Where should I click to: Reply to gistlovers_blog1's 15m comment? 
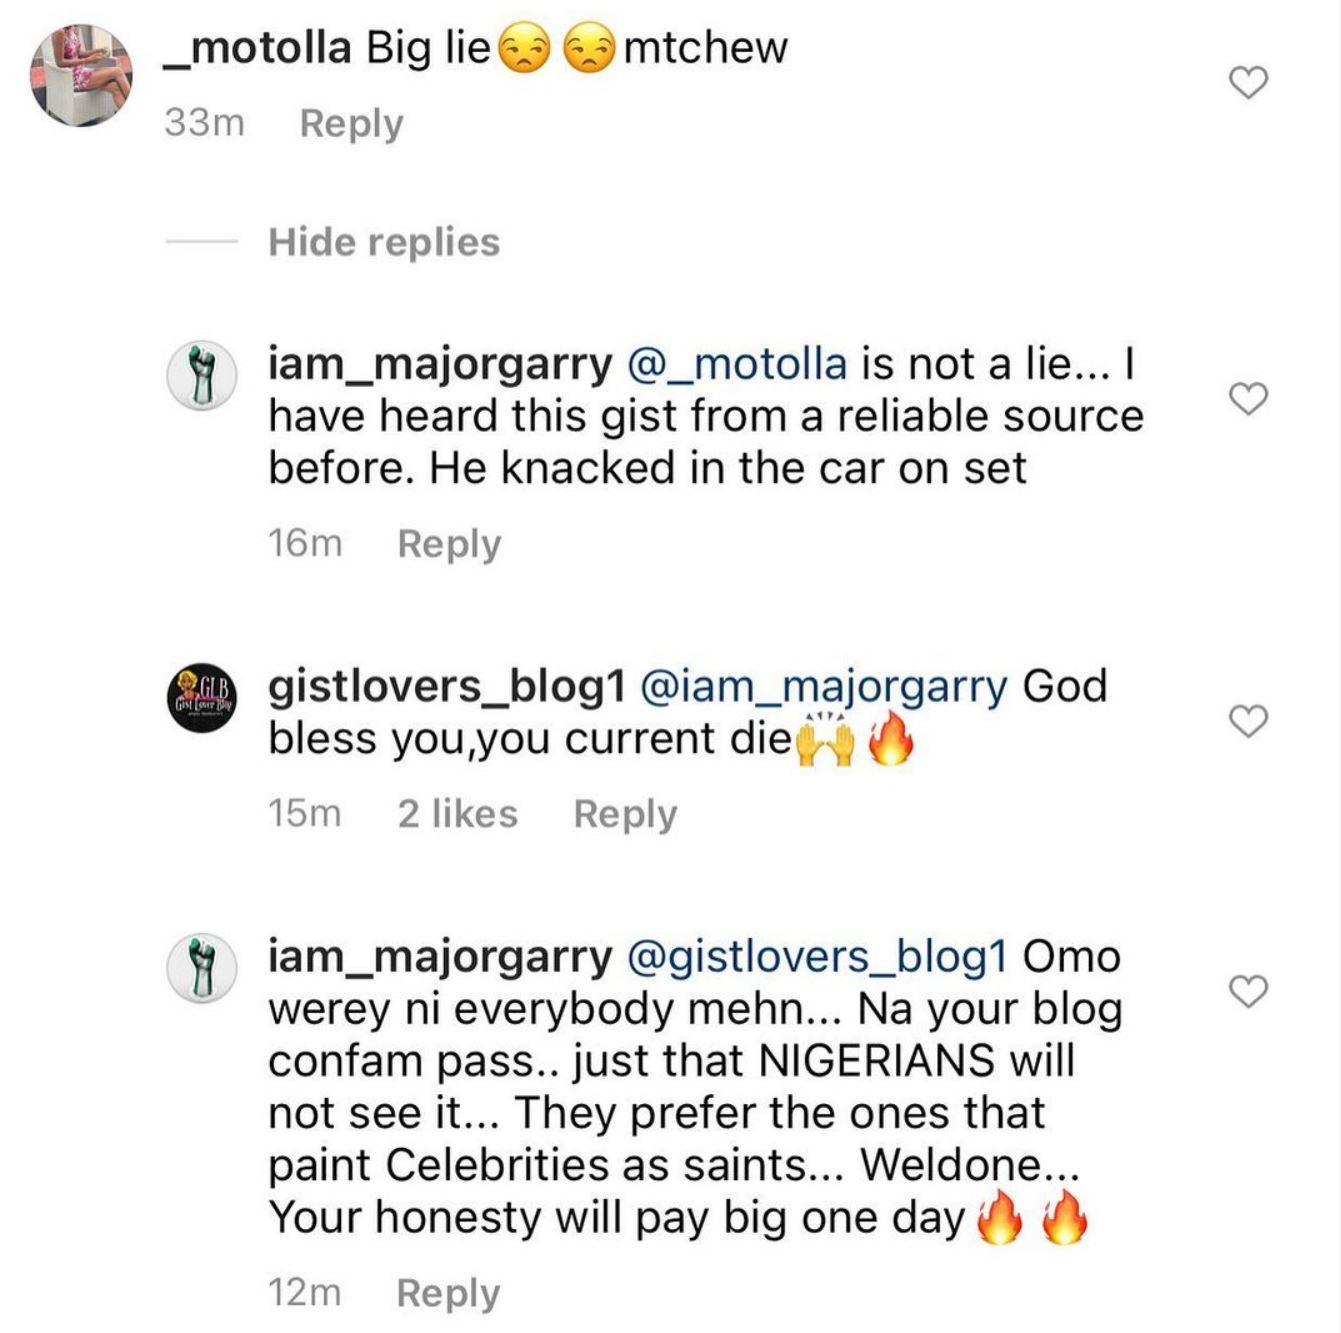(x=625, y=814)
